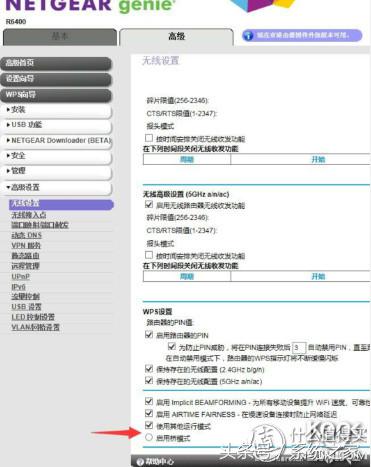Open the 静态路由 link
The width and height of the screenshot is (371, 467).
25,256
